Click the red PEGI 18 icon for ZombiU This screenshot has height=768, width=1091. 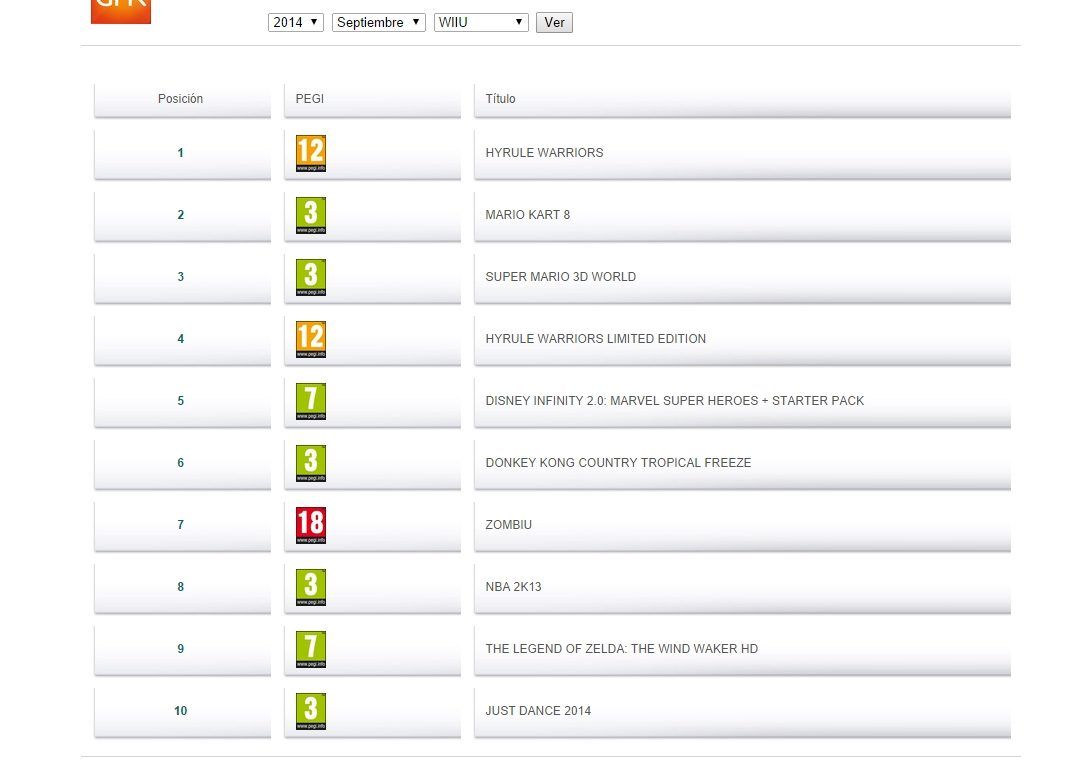(310, 525)
